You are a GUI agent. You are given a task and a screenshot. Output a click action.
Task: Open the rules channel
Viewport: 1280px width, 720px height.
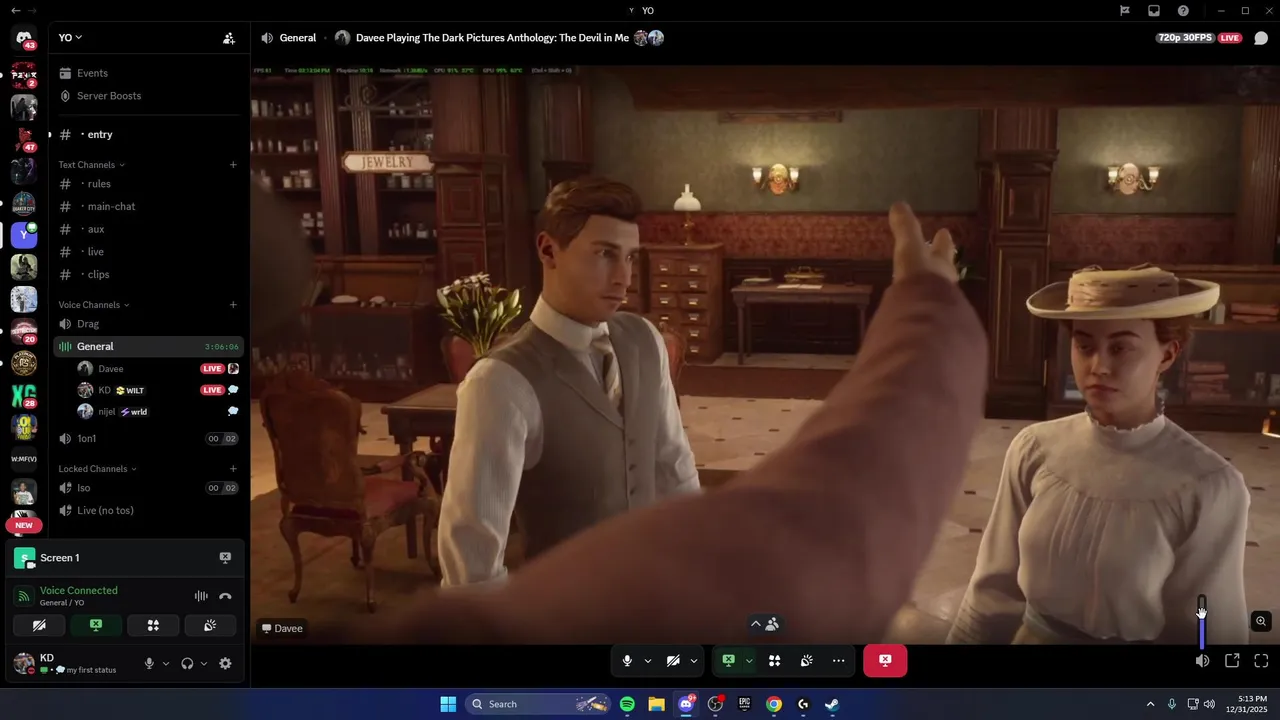tap(148, 184)
